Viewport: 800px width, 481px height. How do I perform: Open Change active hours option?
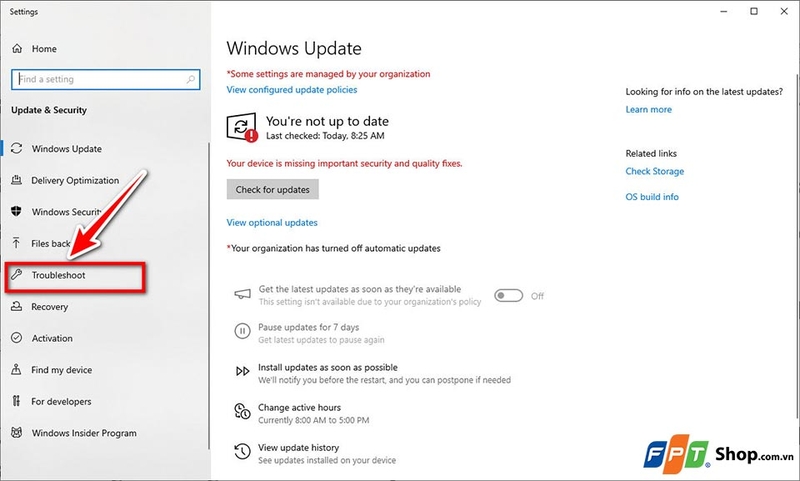(x=299, y=408)
